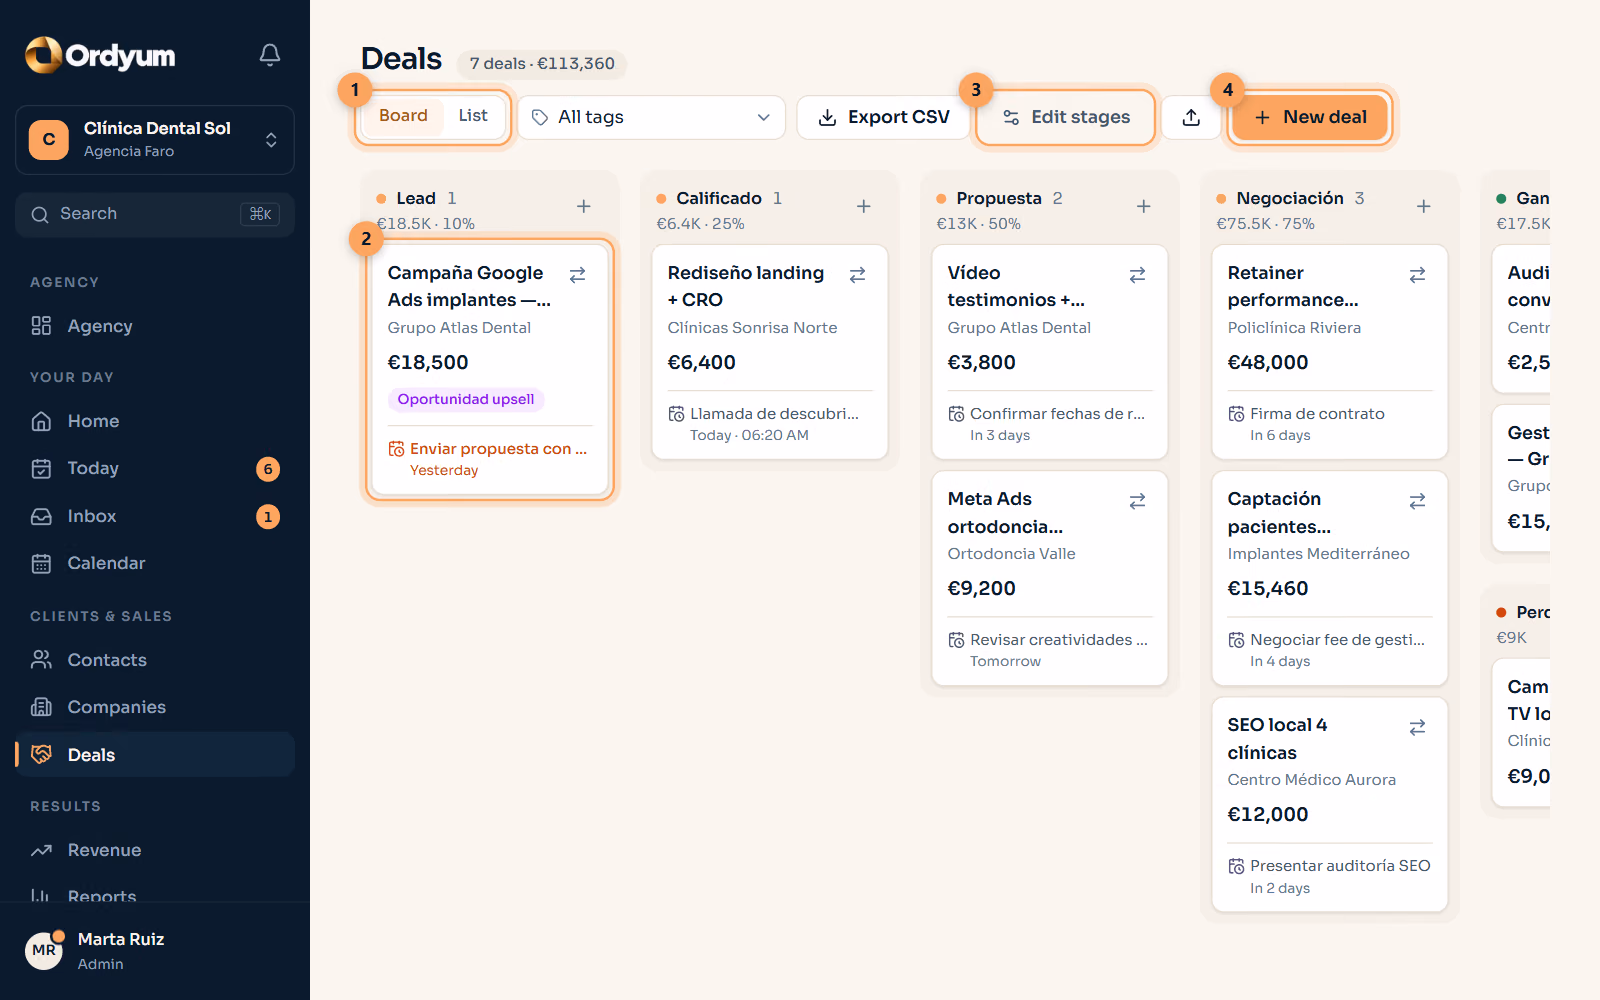This screenshot has height=1000, width=1600.
Task: Switch to List view
Action: tap(473, 116)
